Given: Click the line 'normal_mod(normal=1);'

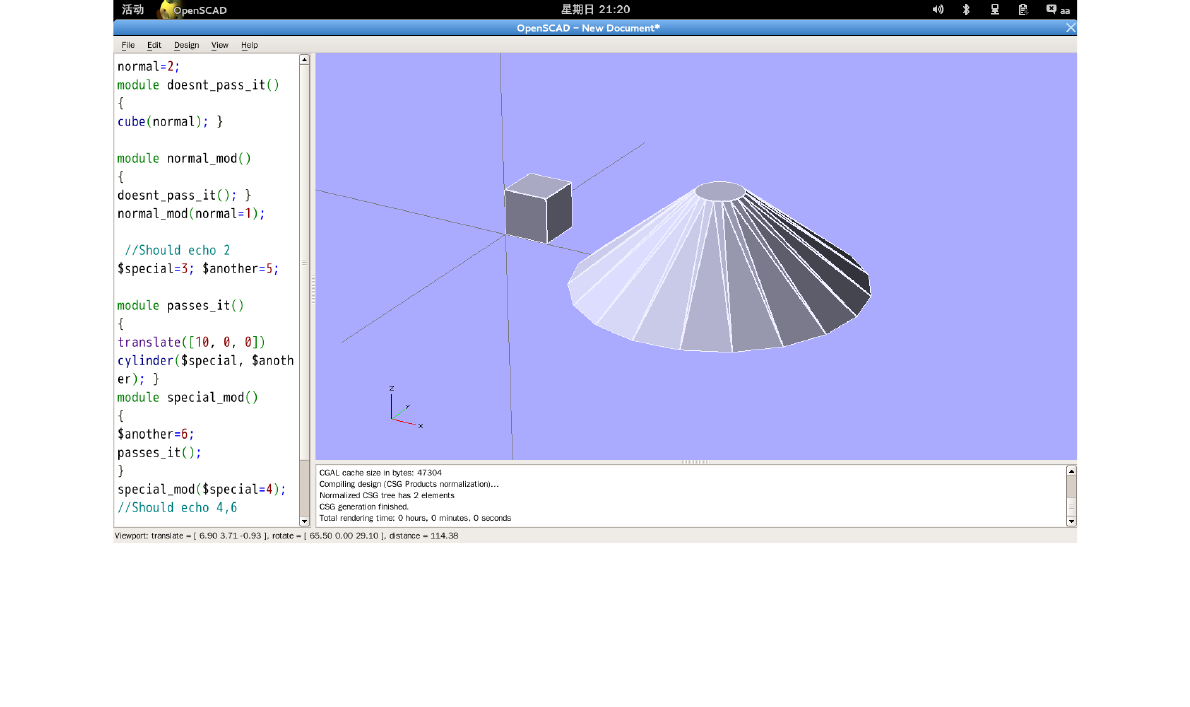Looking at the screenshot, I should [191, 214].
